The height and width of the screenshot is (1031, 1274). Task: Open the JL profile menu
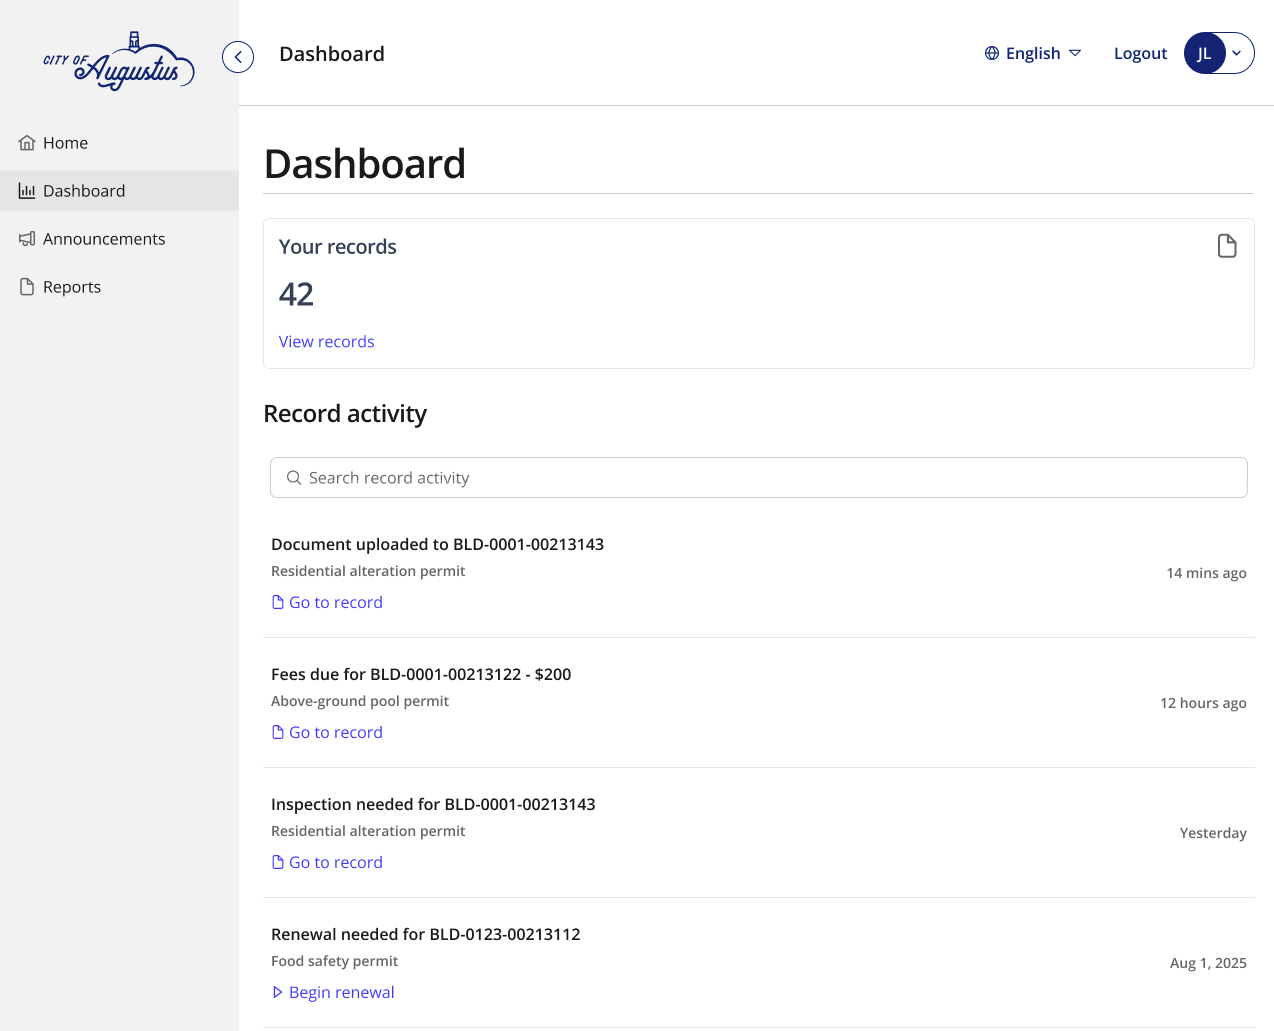coord(1218,53)
